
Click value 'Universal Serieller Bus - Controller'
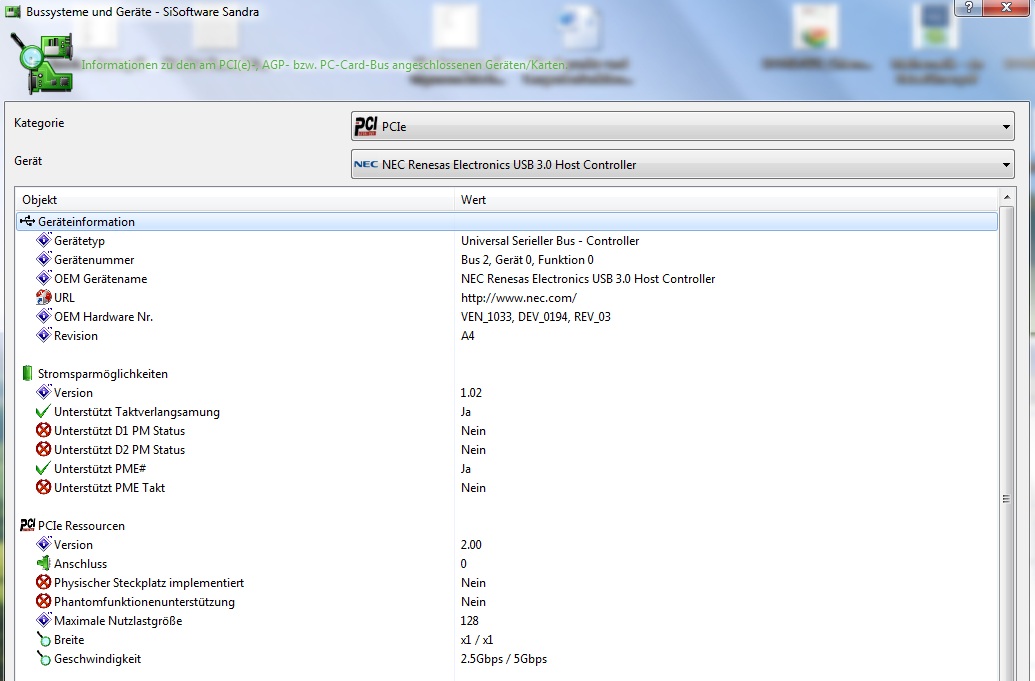[550, 241]
